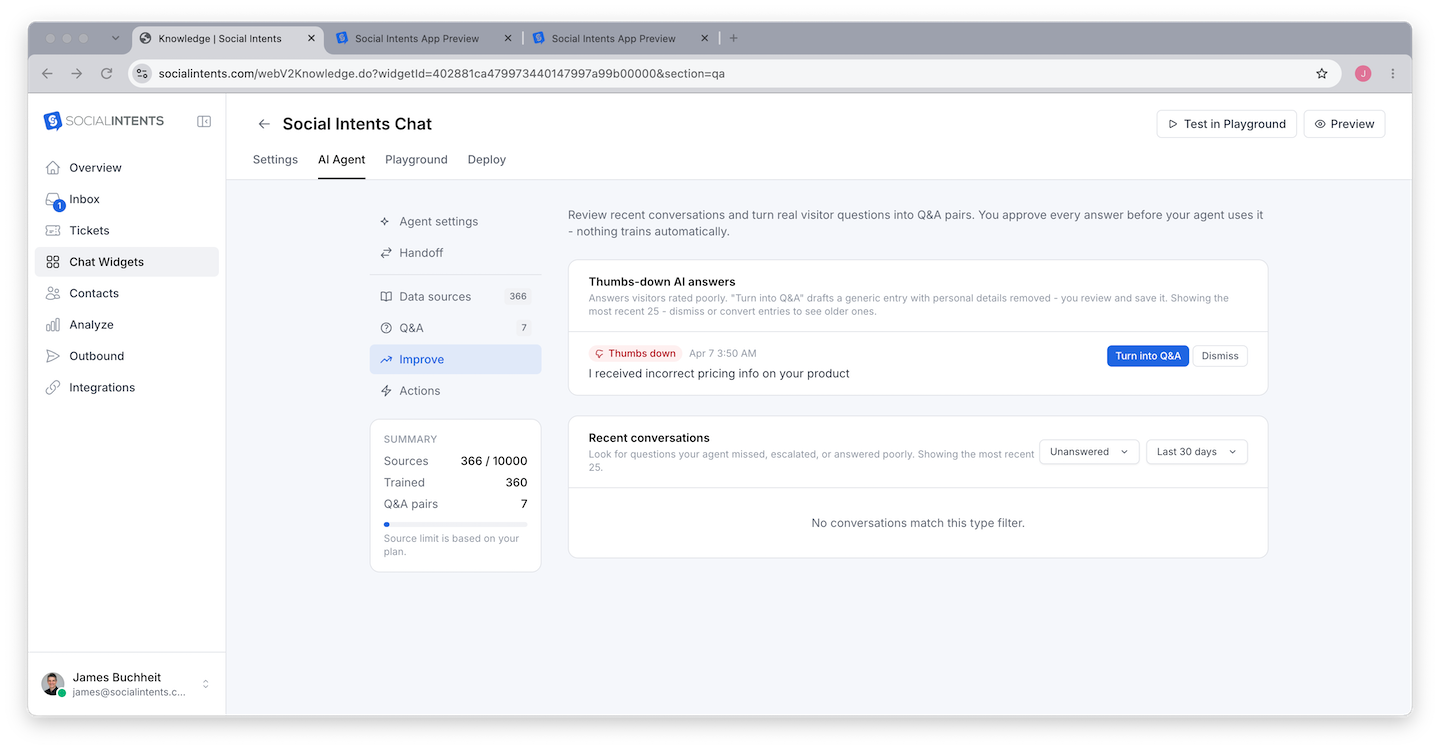Click browser forward arrow
This screenshot has width=1440, height=750.
pos(77,73)
